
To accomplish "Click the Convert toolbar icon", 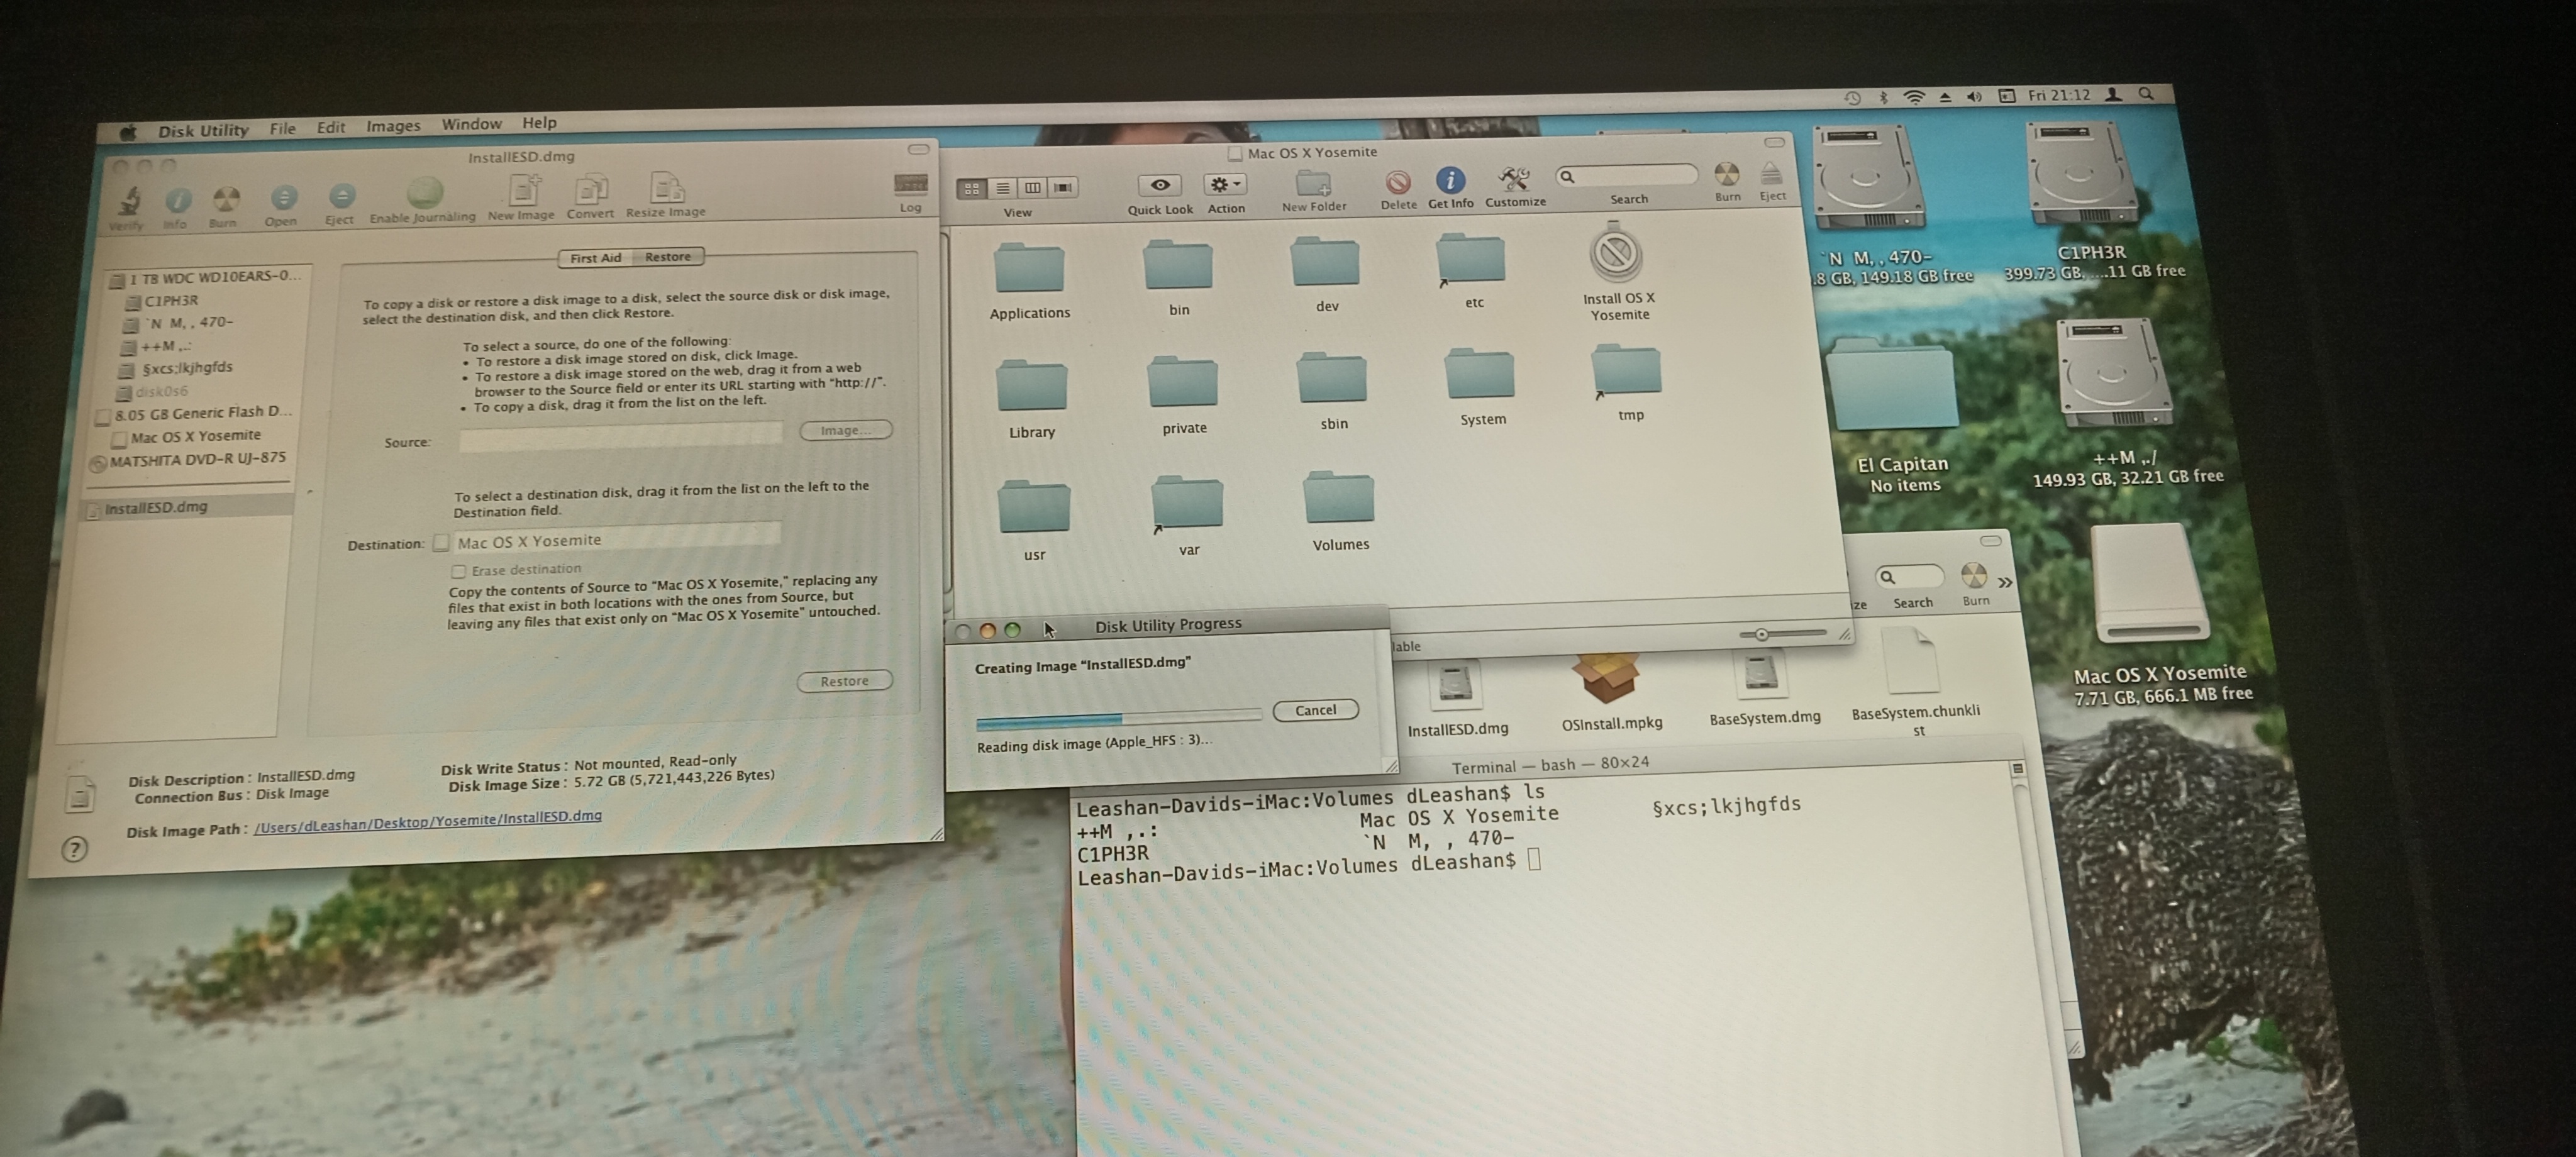I will (x=590, y=188).
